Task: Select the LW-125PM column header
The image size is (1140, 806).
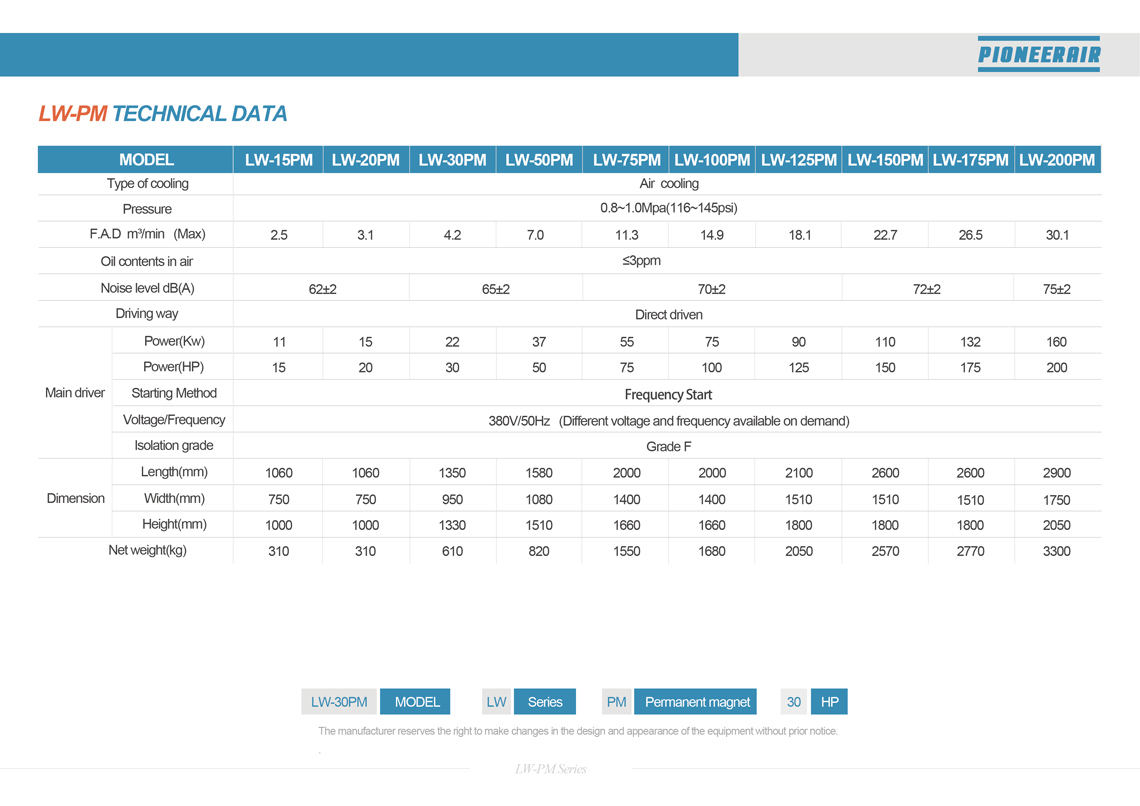Action: click(798, 160)
